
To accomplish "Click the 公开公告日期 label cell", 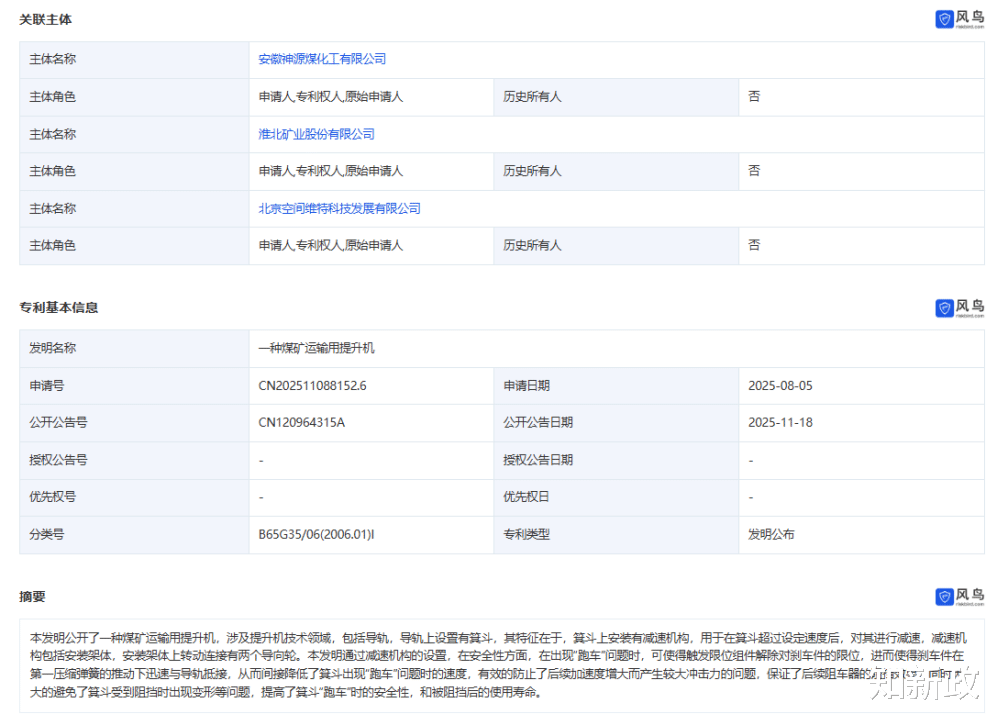I will pos(616,423).
